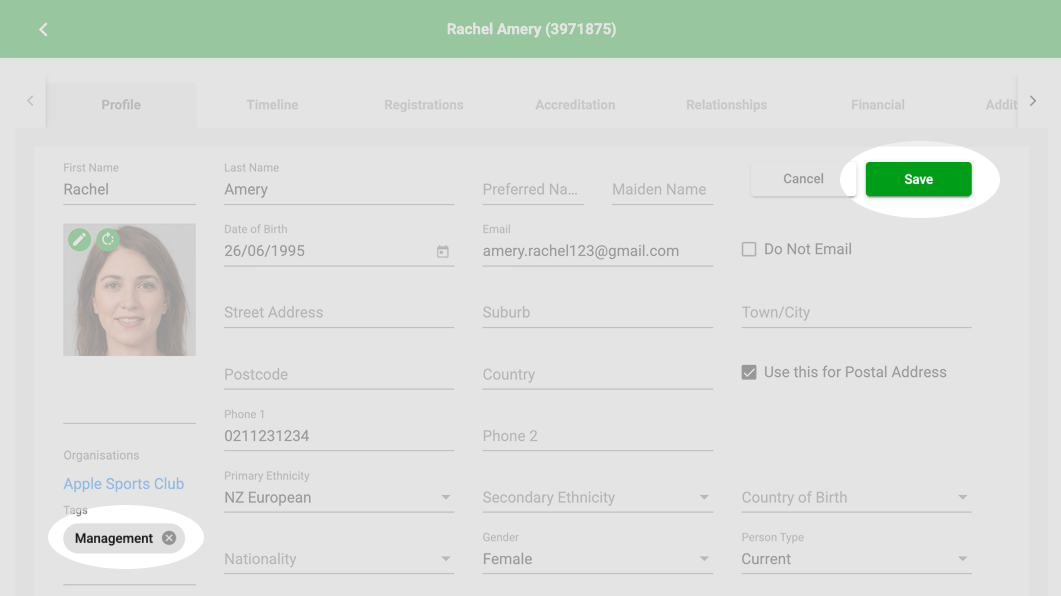Screen dimensions: 1061x596
Task: Click the green Save button
Action: (x=918, y=179)
